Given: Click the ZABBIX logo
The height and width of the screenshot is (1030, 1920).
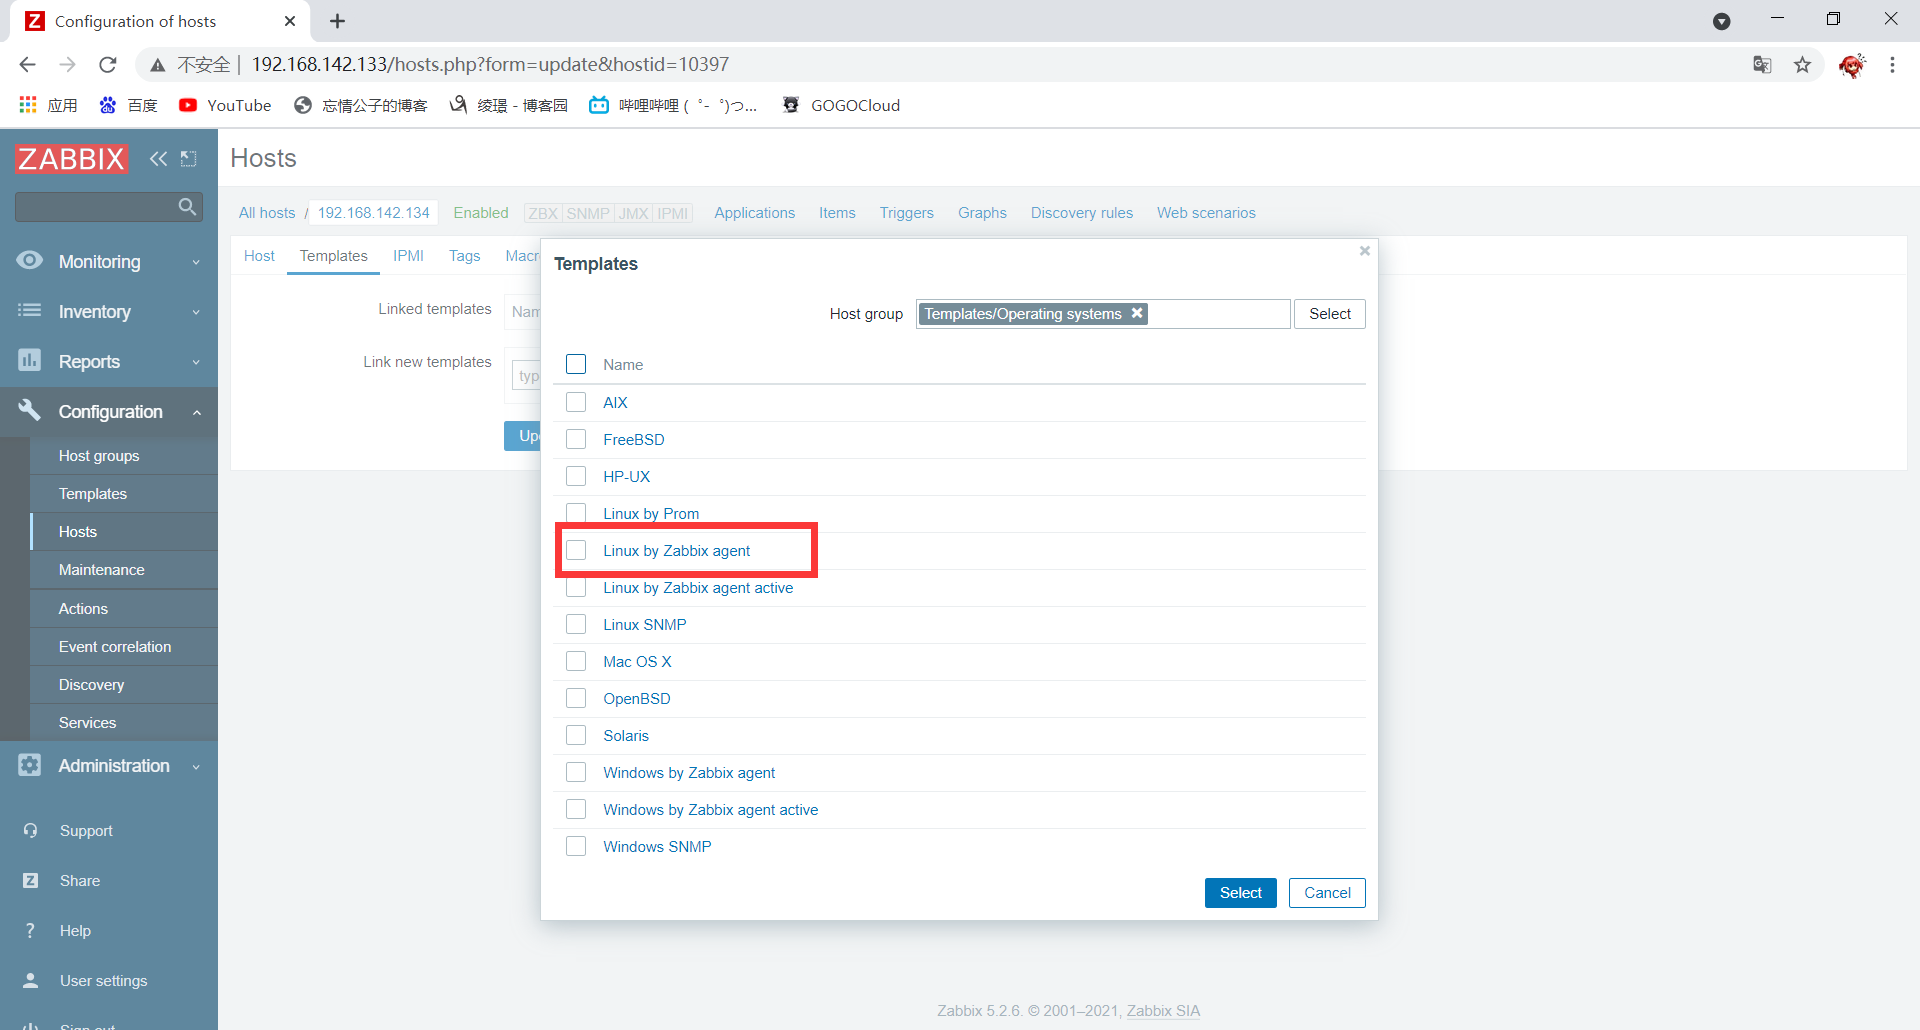Looking at the screenshot, I should [x=71, y=158].
